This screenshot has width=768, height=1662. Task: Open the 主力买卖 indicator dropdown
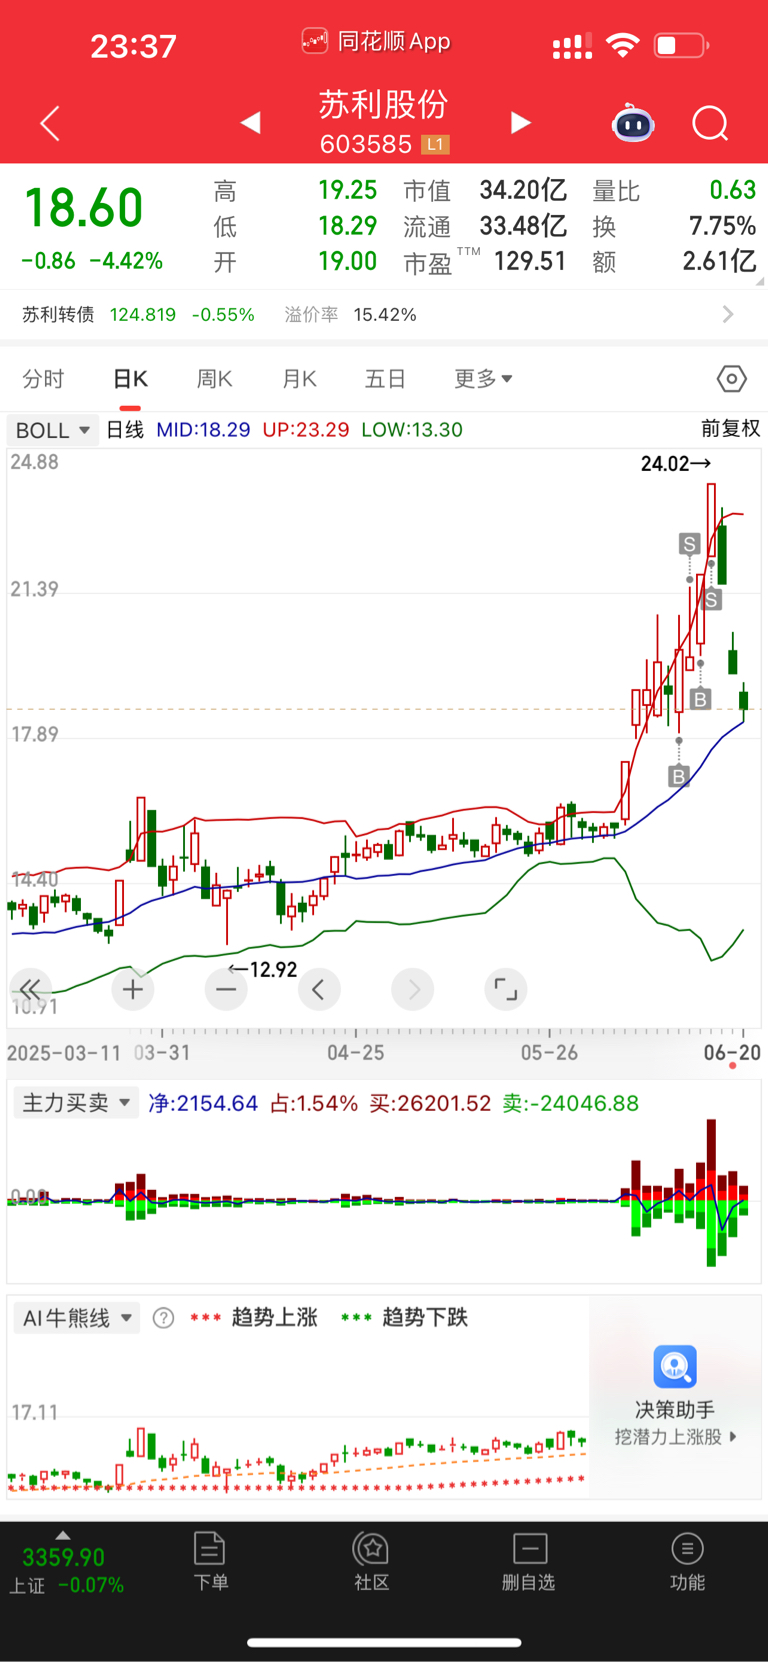[x=76, y=1103]
